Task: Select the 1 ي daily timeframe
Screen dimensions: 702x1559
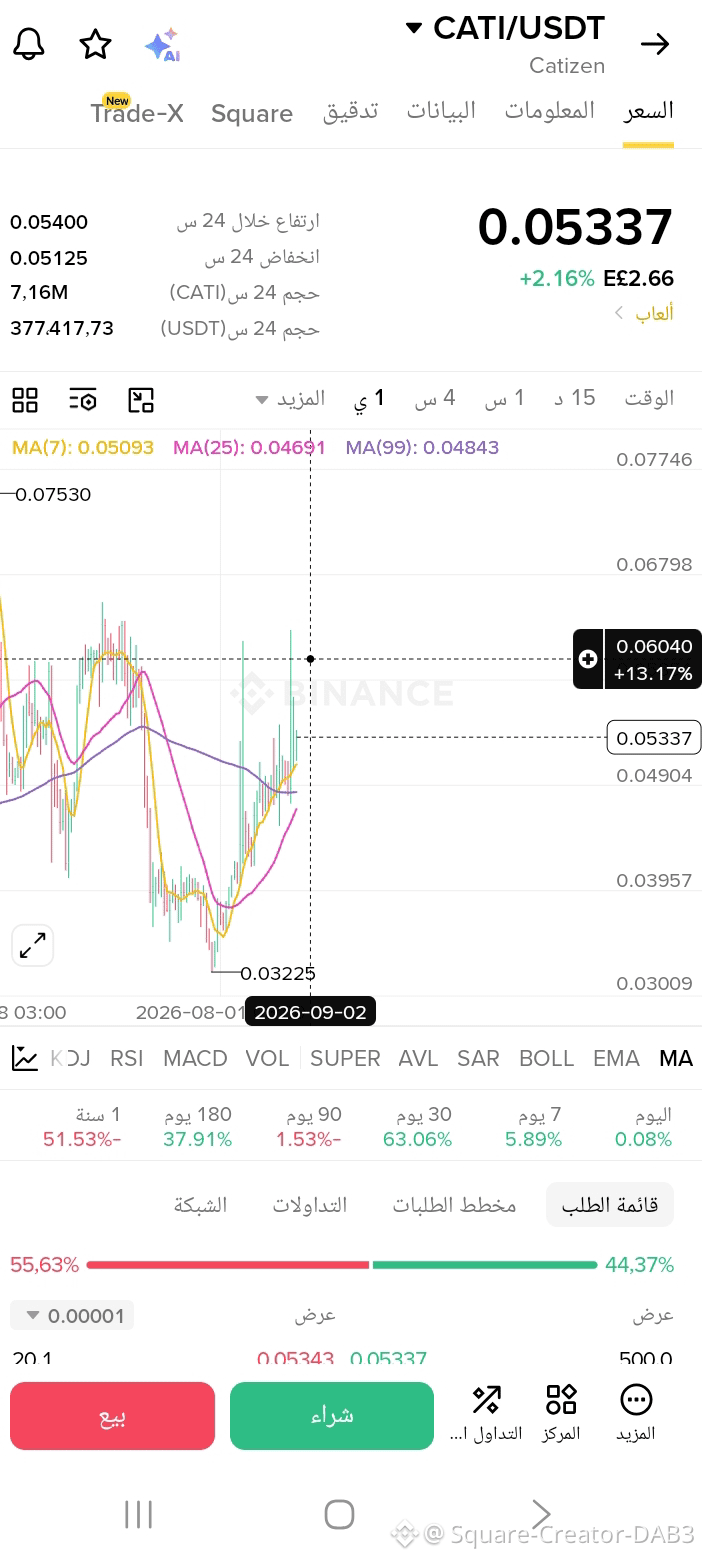Action: (369, 399)
